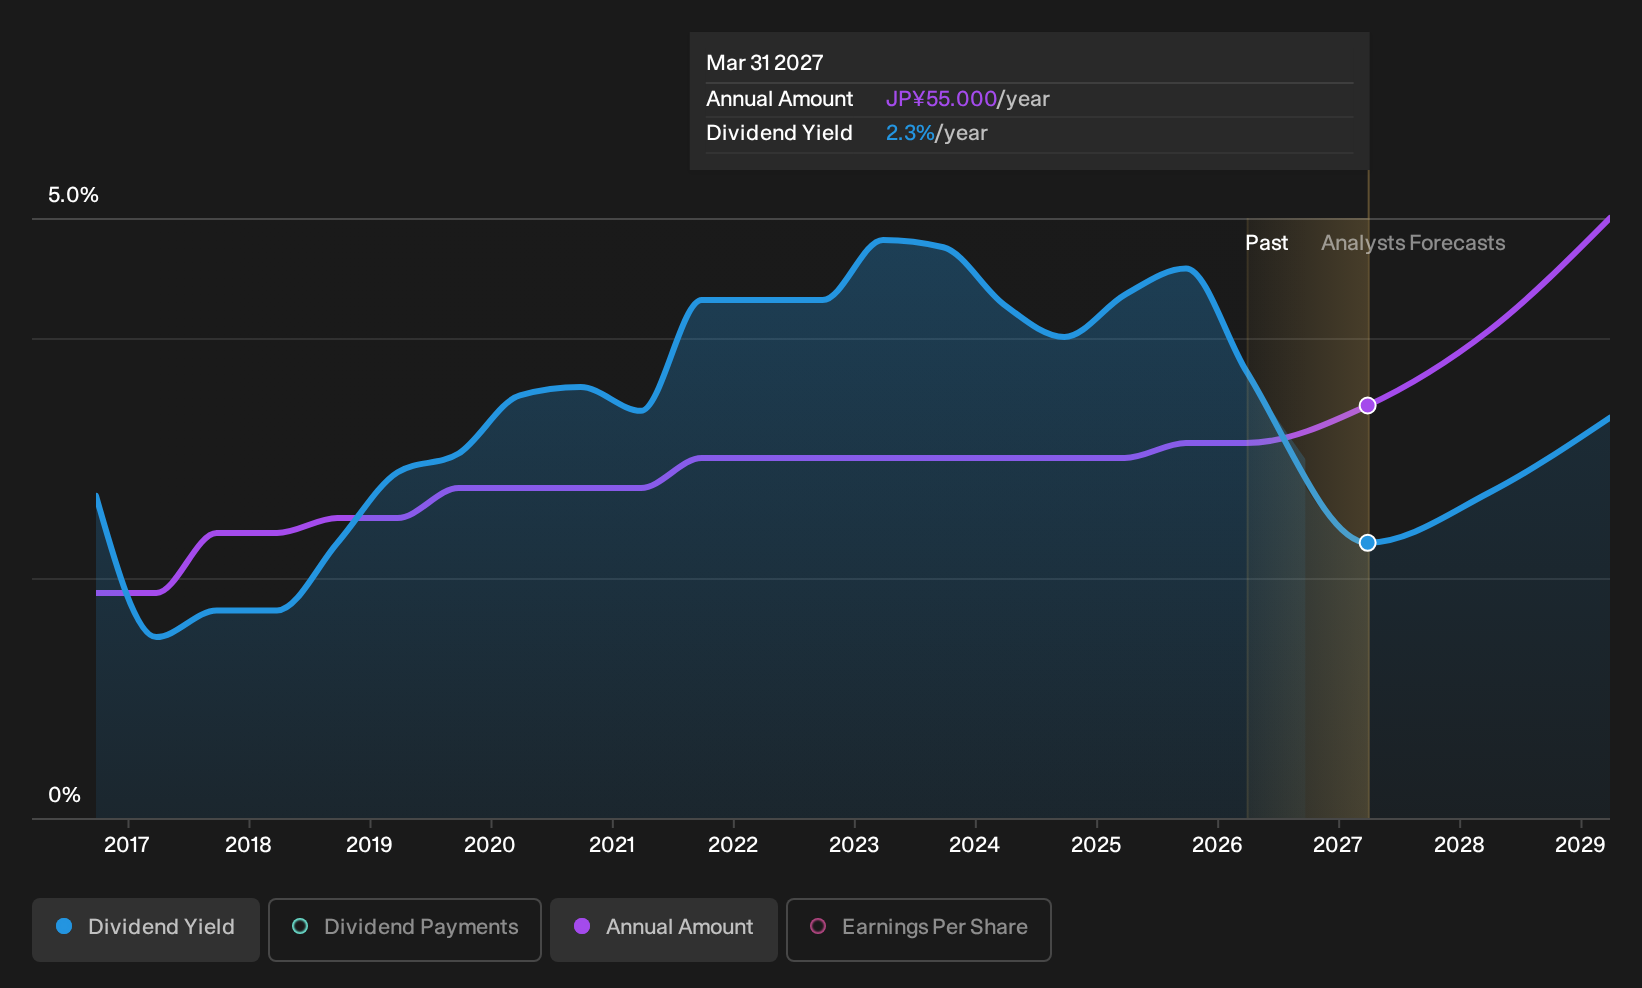Click the JP¥55.000 annual amount value

(941, 99)
